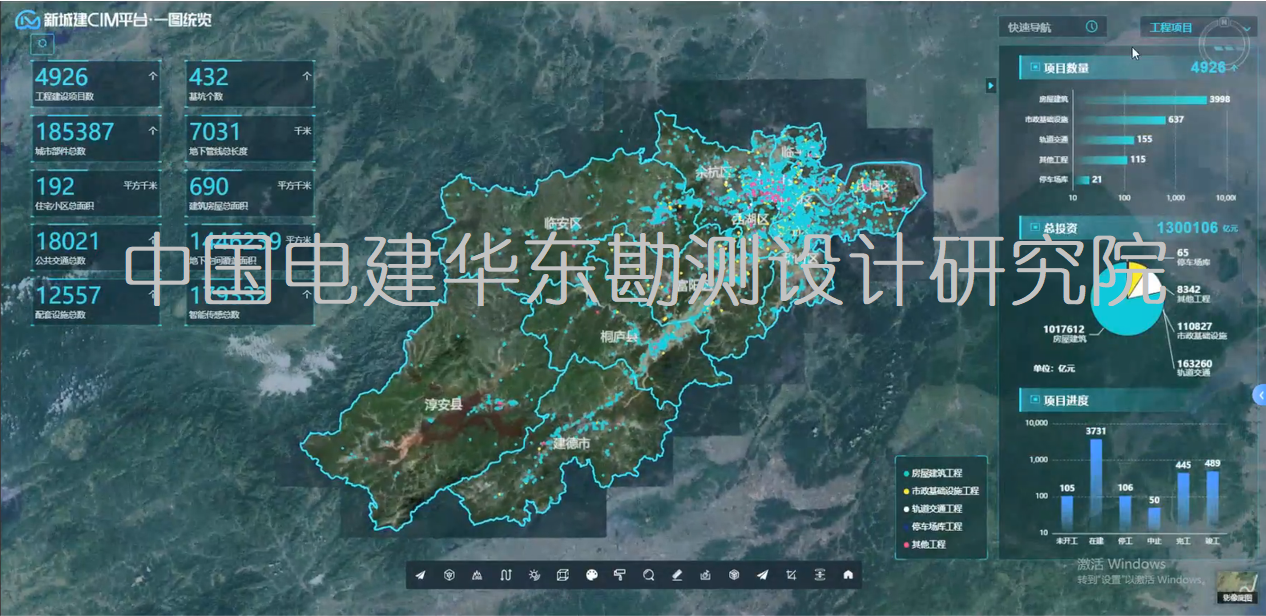Screen dimensions: 1266x616
Task: Open the mountain terrain tool
Action: [477, 575]
